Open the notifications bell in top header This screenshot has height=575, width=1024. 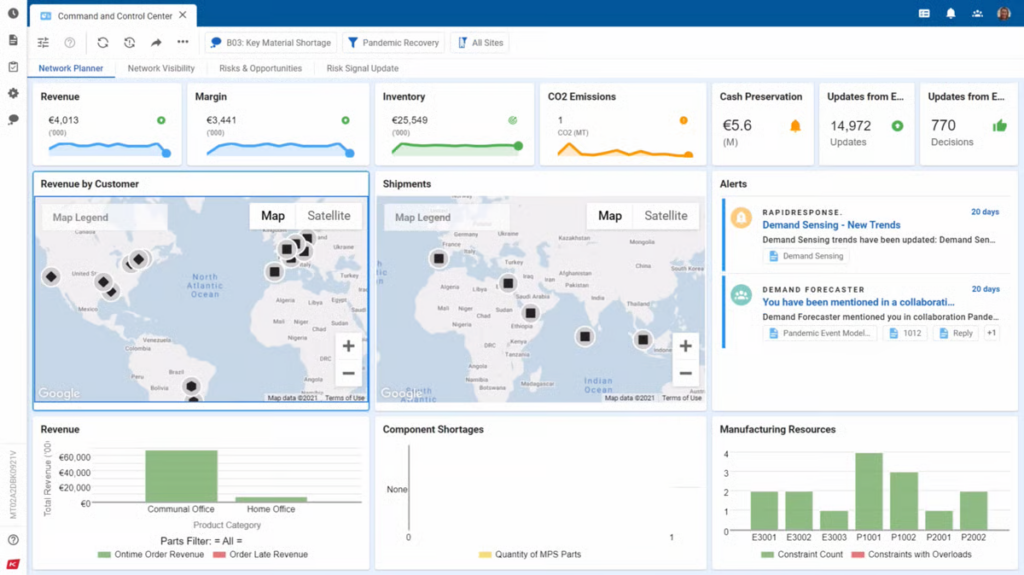tap(951, 14)
